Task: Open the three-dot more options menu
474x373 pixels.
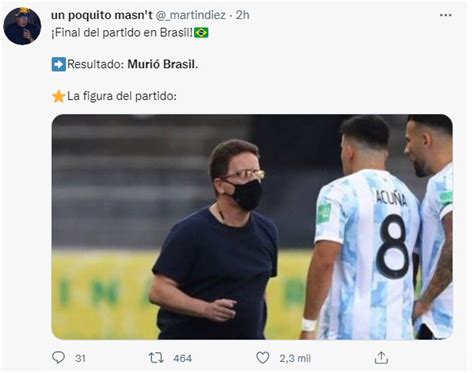Action: pos(446,15)
